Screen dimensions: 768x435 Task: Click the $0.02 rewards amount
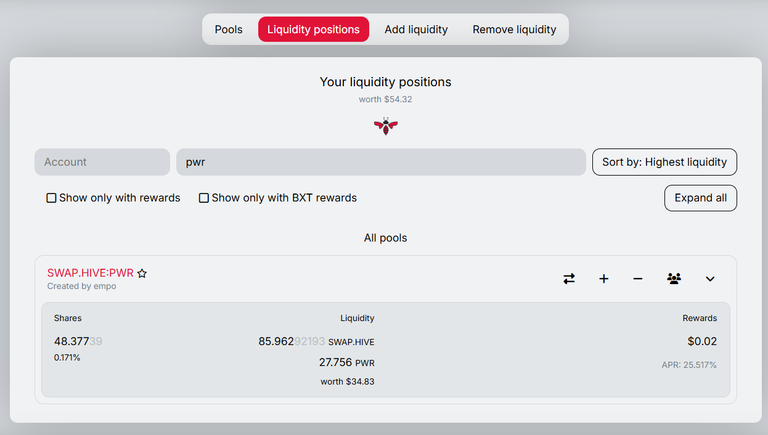point(702,341)
